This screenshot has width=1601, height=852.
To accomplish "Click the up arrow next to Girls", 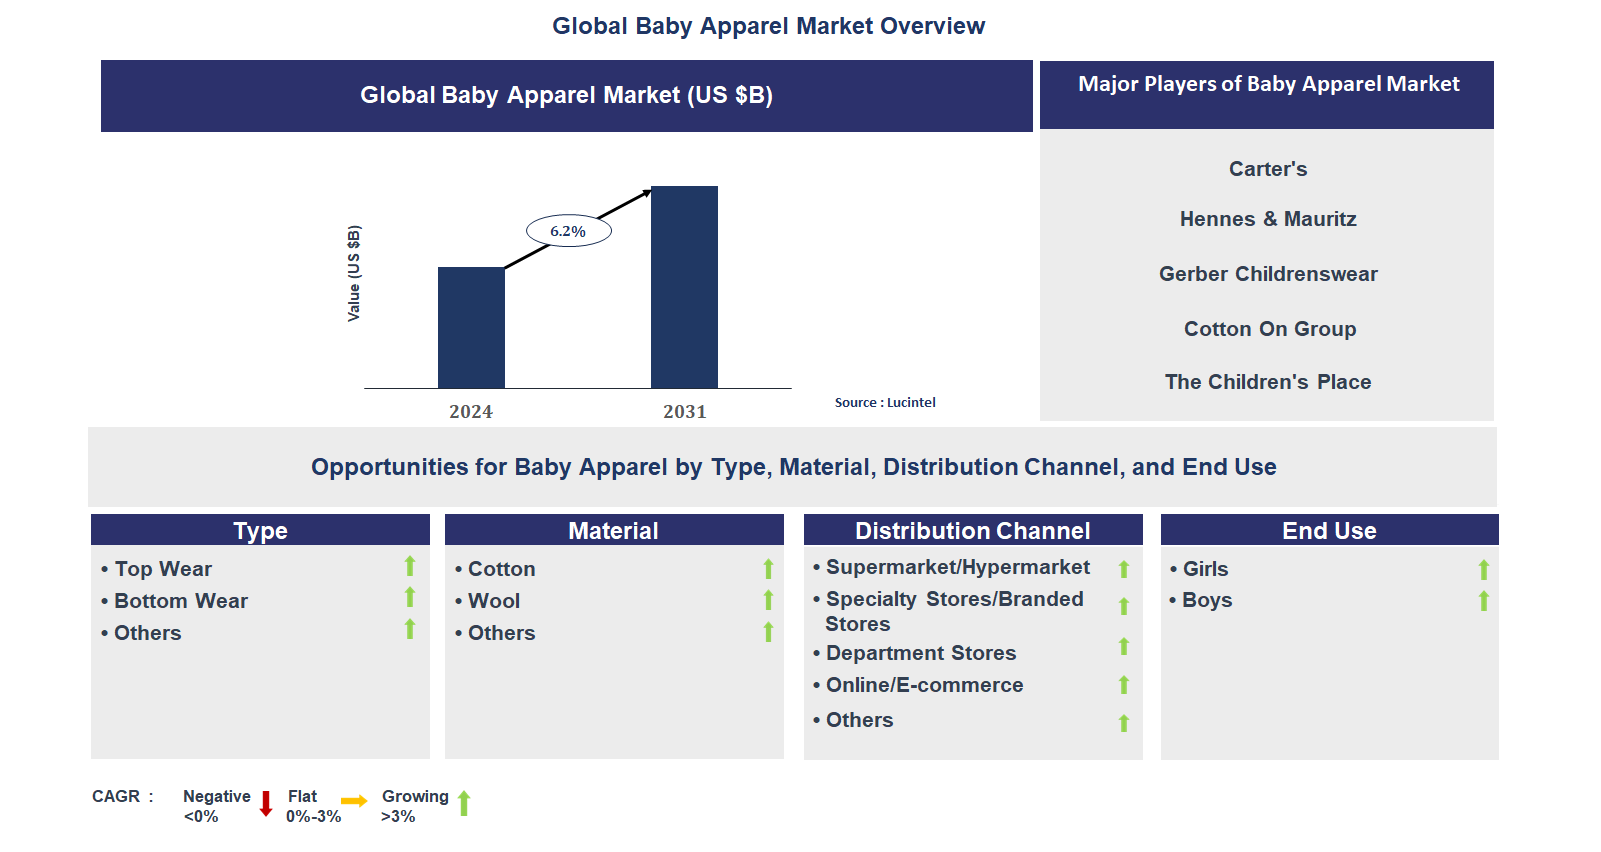I will (1483, 569).
